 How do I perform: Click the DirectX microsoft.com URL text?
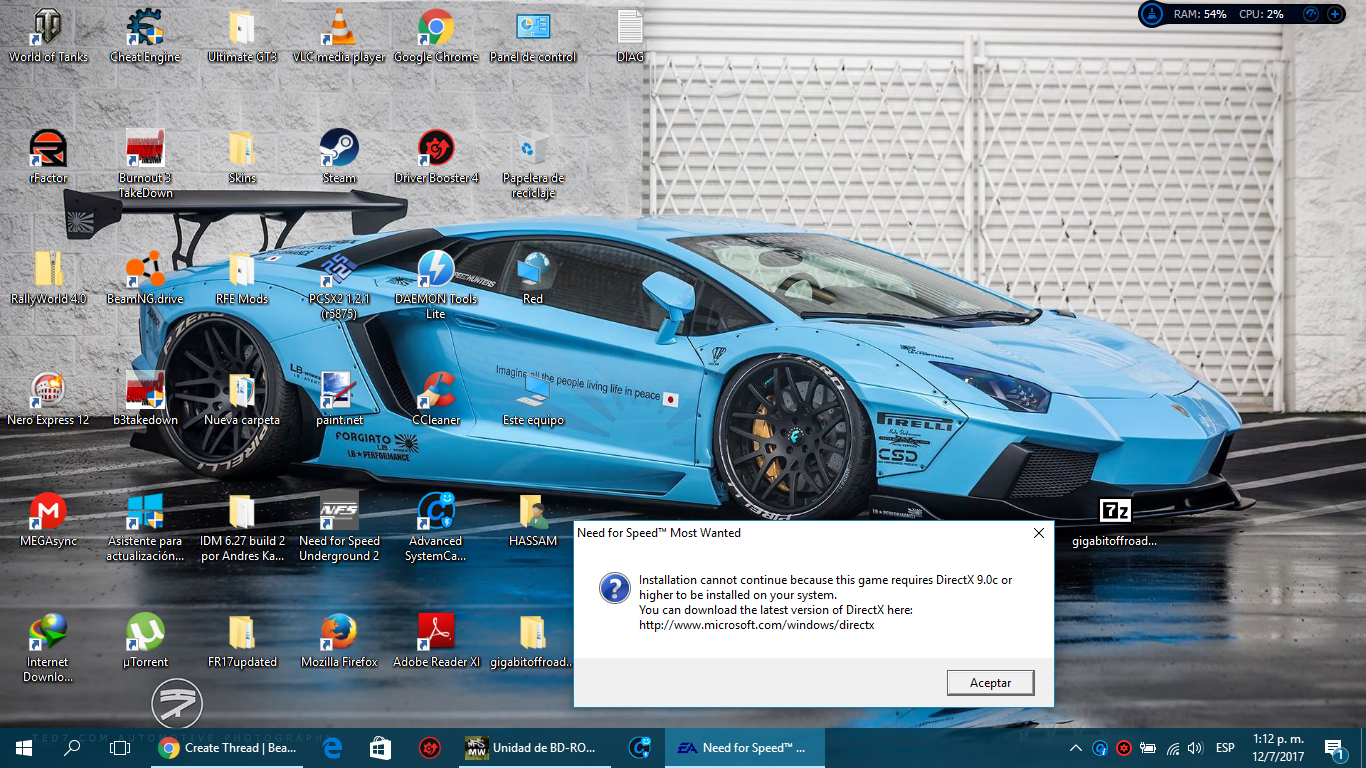pos(757,625)
